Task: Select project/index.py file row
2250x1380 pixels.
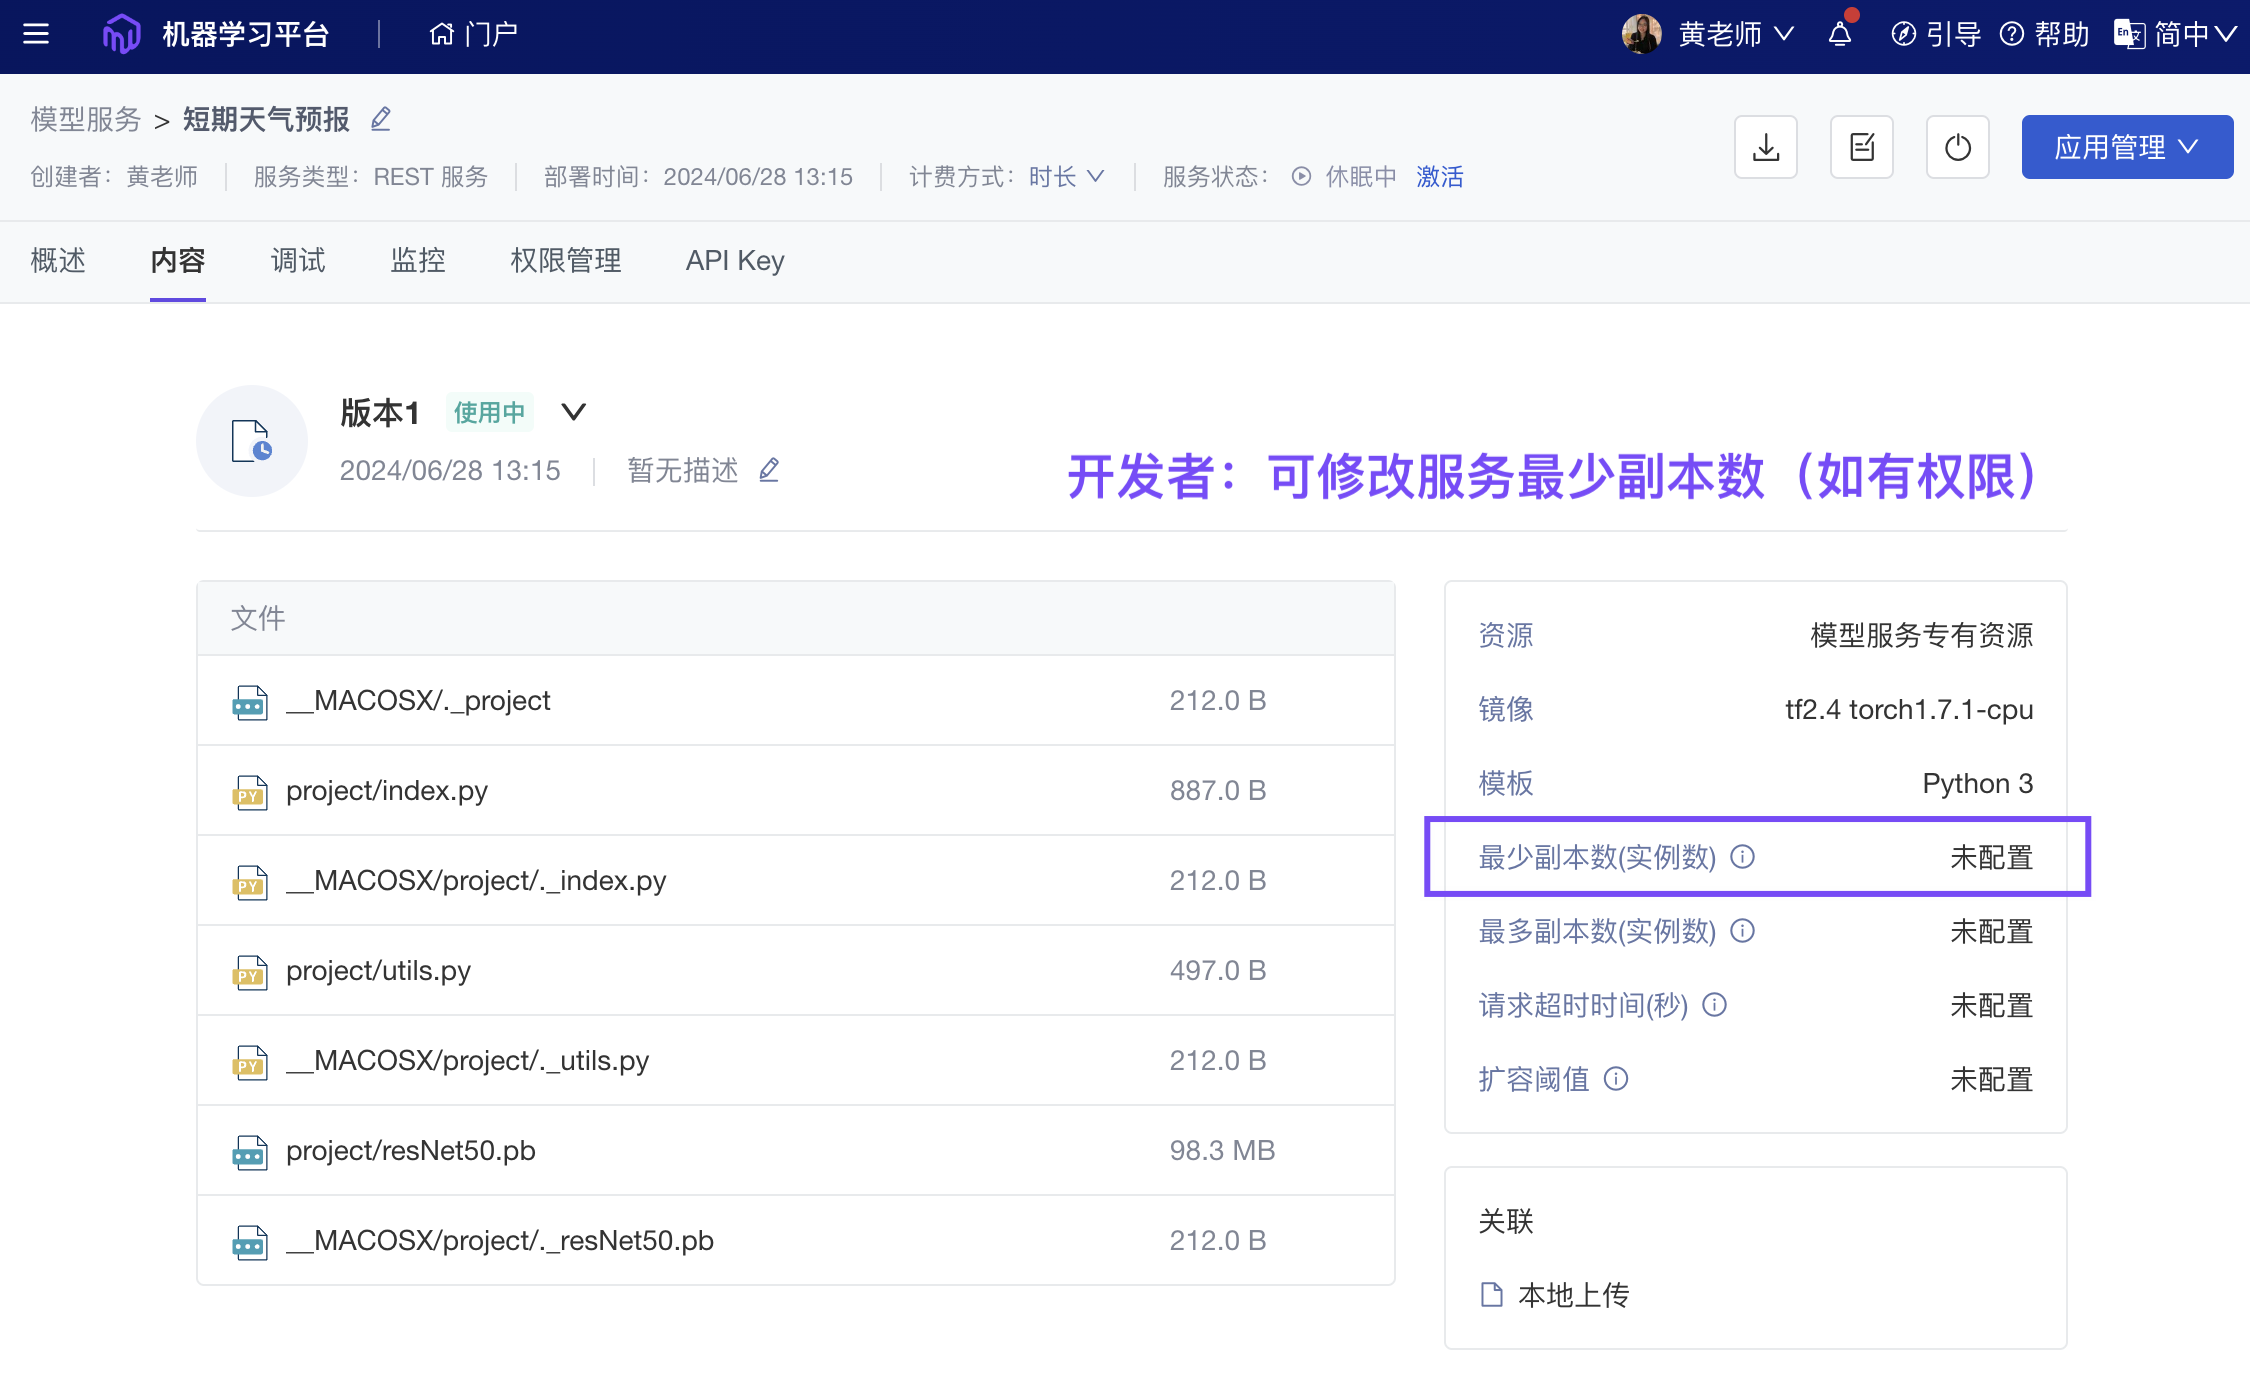Action: point(387,790)
